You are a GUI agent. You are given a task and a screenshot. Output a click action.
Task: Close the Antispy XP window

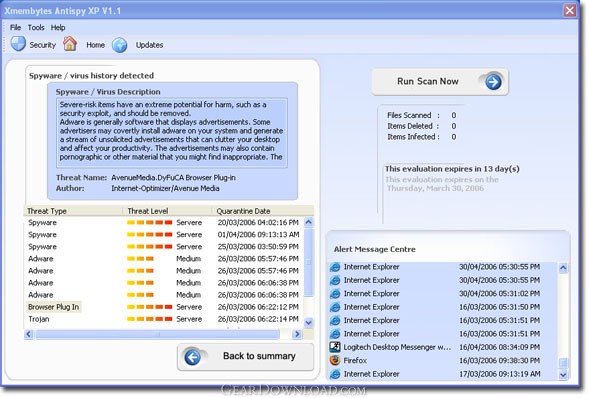569,11
